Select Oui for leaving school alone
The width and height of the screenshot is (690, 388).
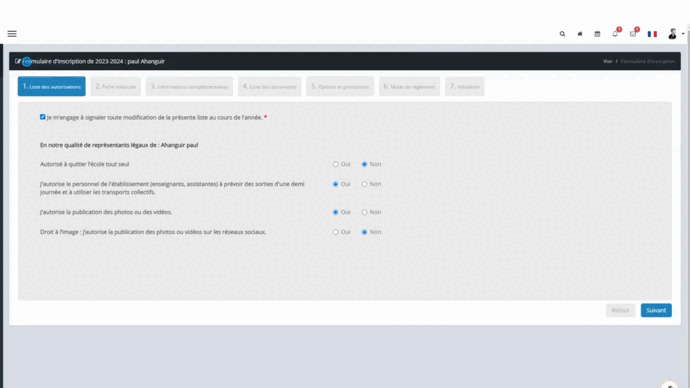[335, 165]
